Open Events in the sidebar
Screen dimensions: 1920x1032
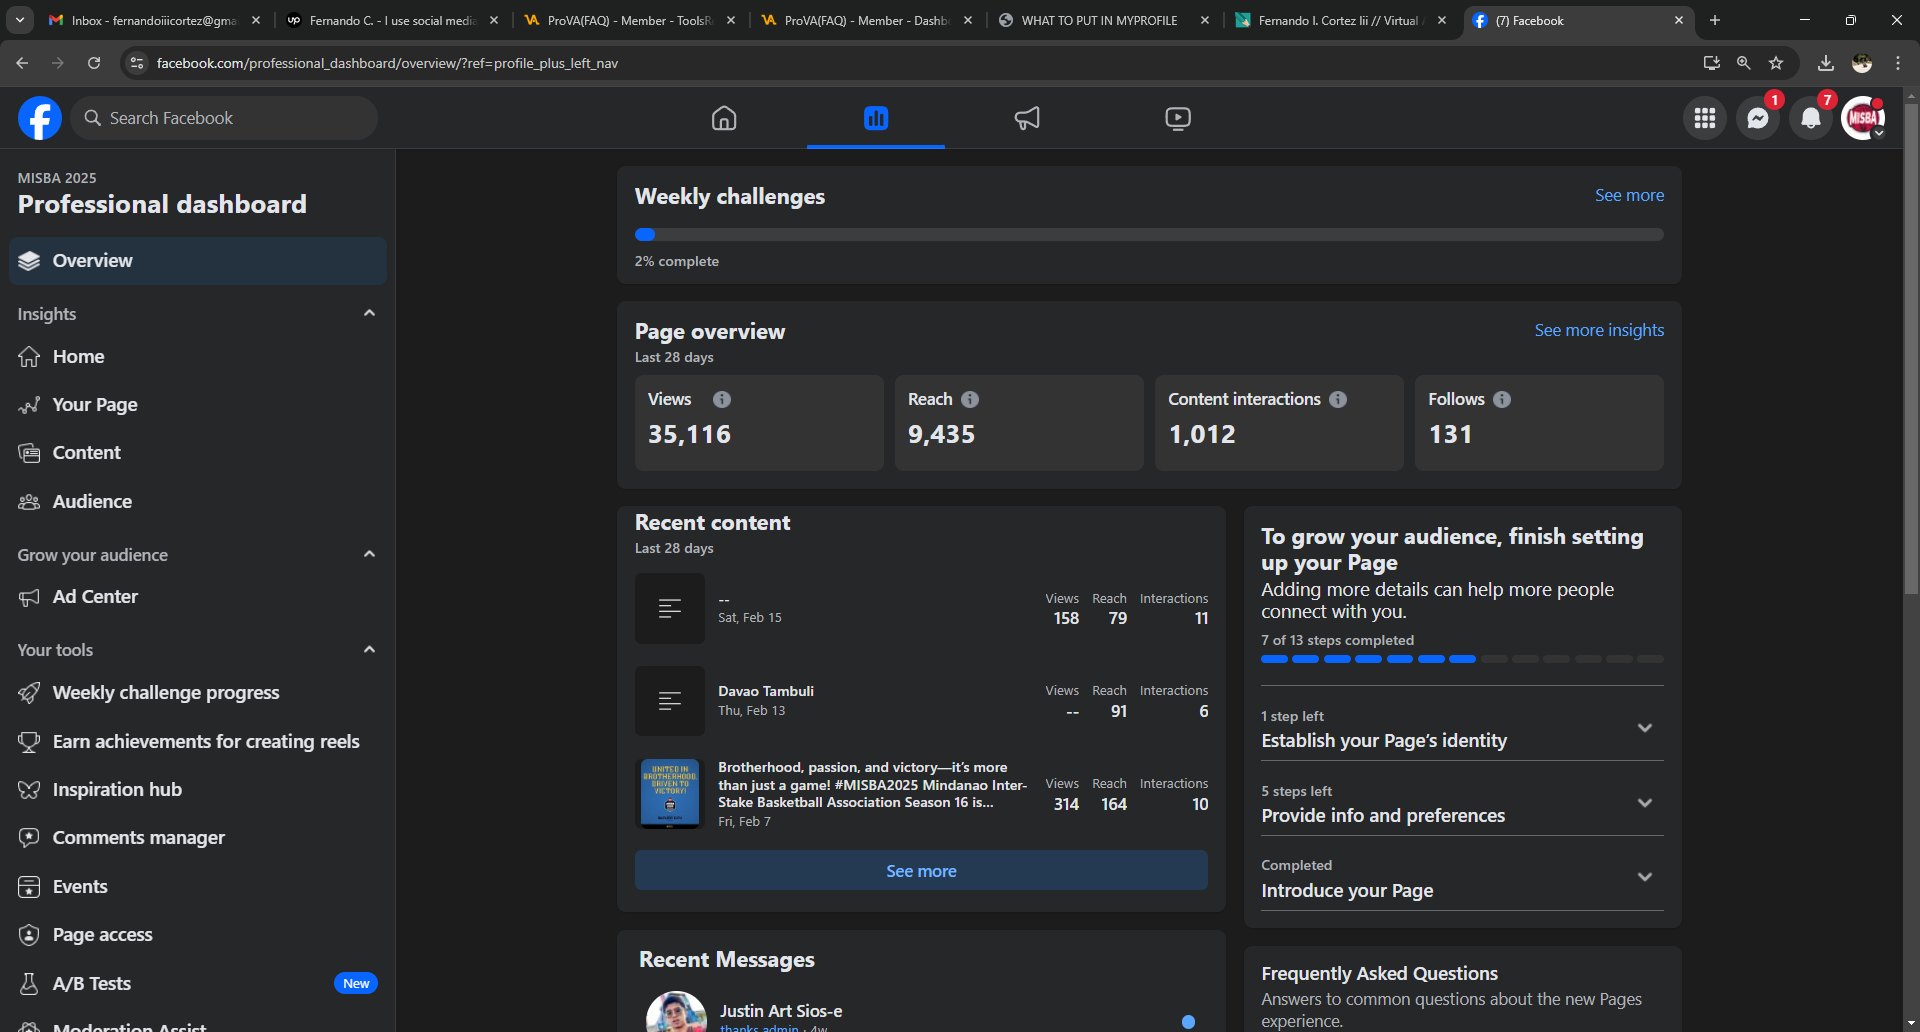(198, 887)
